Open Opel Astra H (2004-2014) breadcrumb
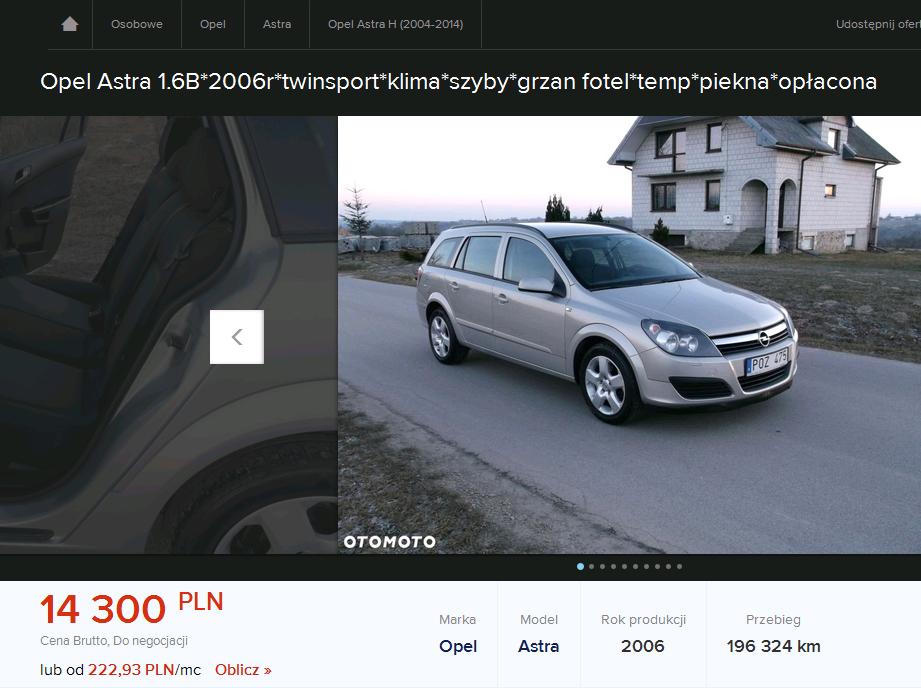Image resolution: width=921 pixels, height=688 pixels. coord(395,24)
